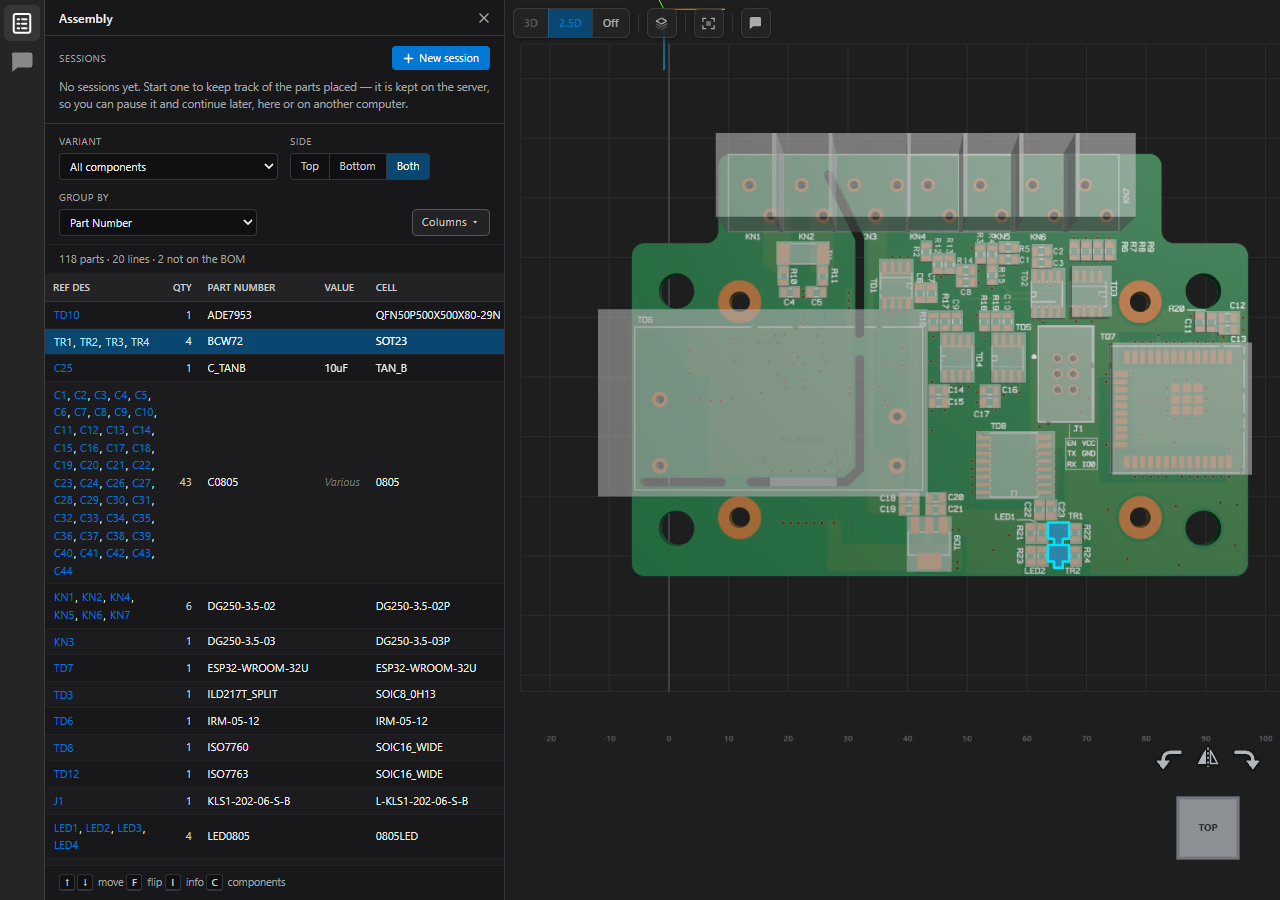Open the comments panel in left sidebar

tap(22, 62)
